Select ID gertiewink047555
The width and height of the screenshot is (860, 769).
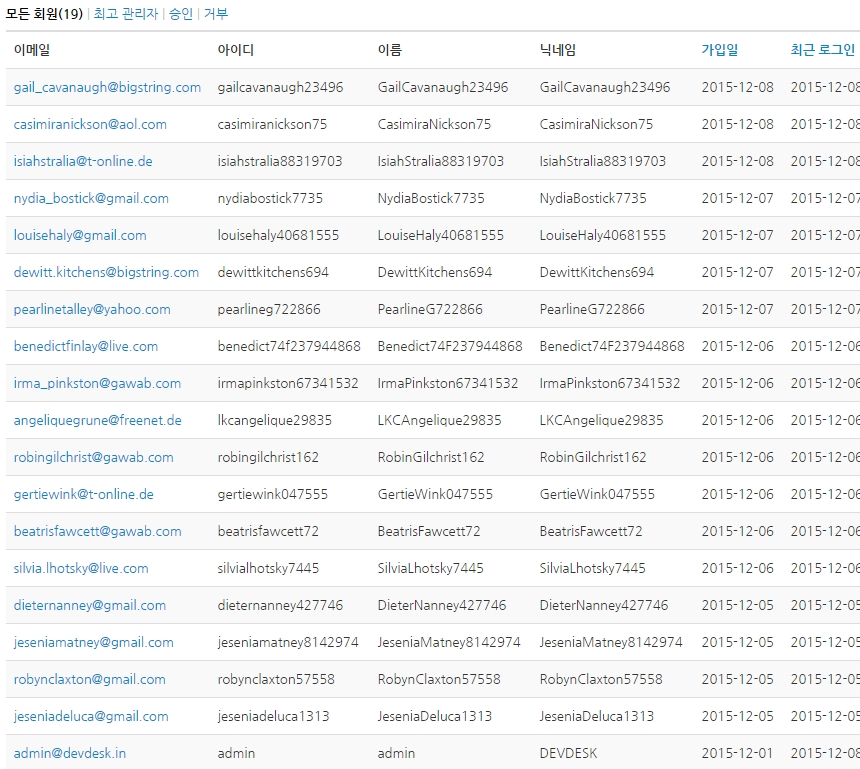(273, 495)
